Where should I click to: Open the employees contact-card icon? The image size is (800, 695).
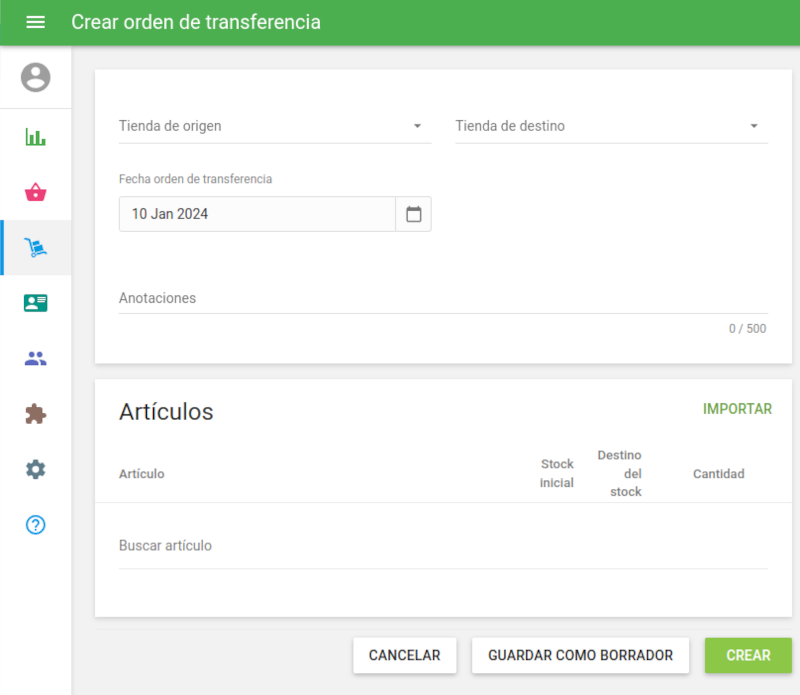pos(36,302)
